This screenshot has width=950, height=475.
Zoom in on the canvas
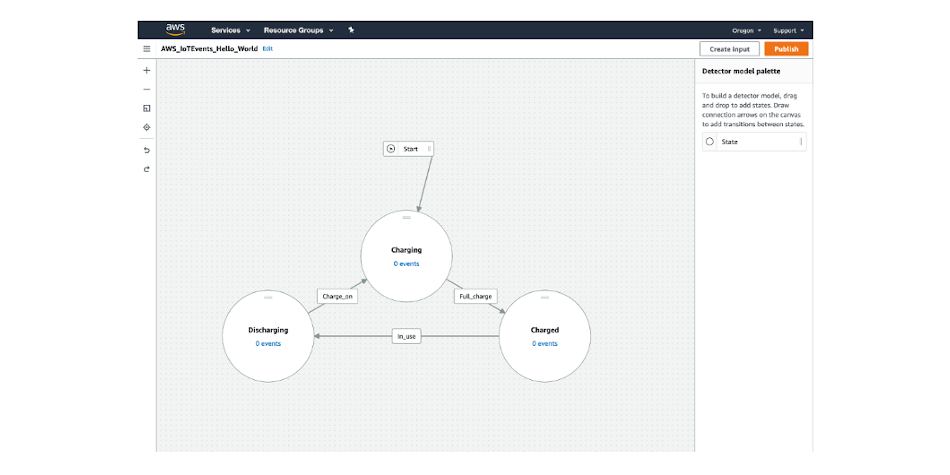(146, 70)
